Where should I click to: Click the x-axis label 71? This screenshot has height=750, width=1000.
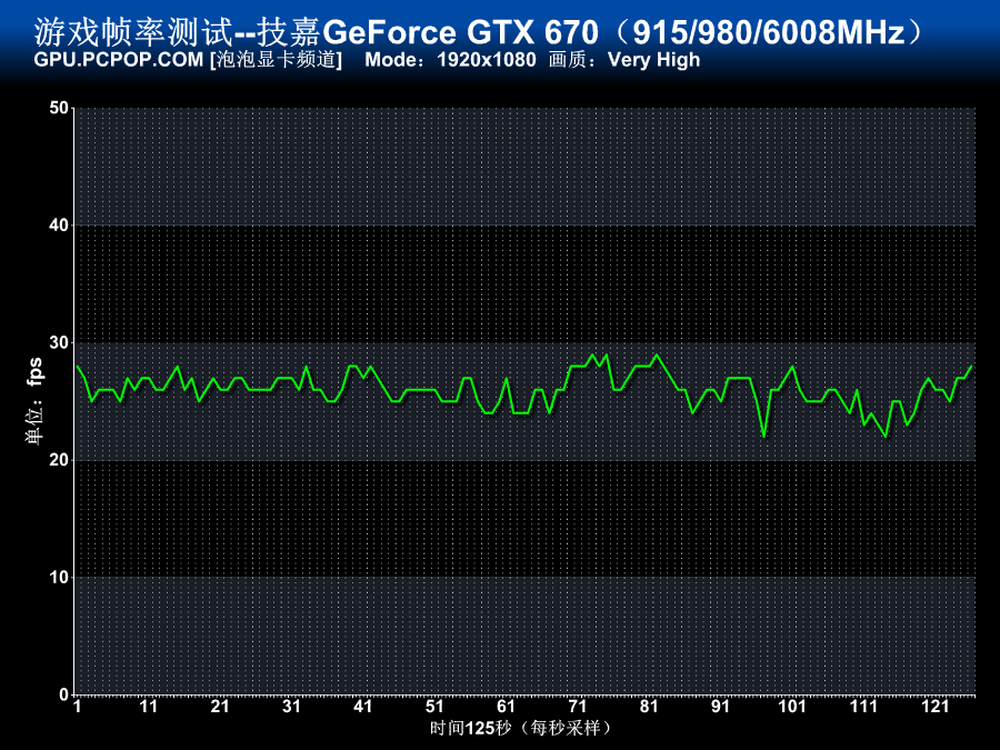(577, 707)
